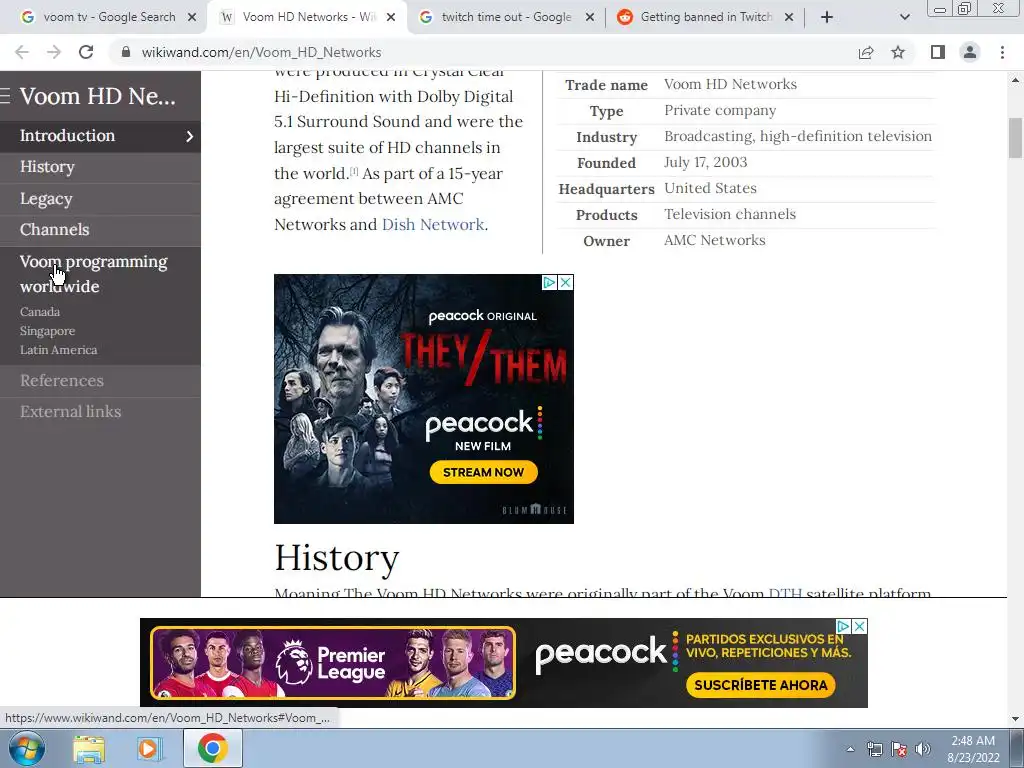The height and width of the screenshot is (768, 1024).
Task: Click the chevron next to Introduction
Action: (189, 136)
